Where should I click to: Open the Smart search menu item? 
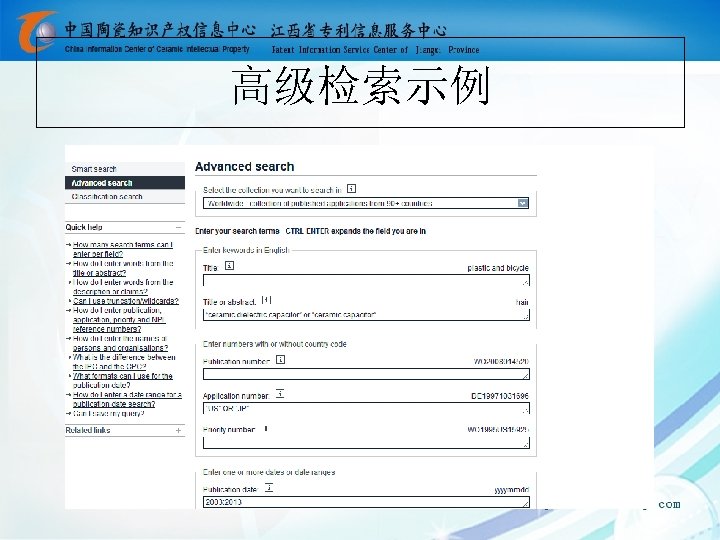[x=94, y=169]
